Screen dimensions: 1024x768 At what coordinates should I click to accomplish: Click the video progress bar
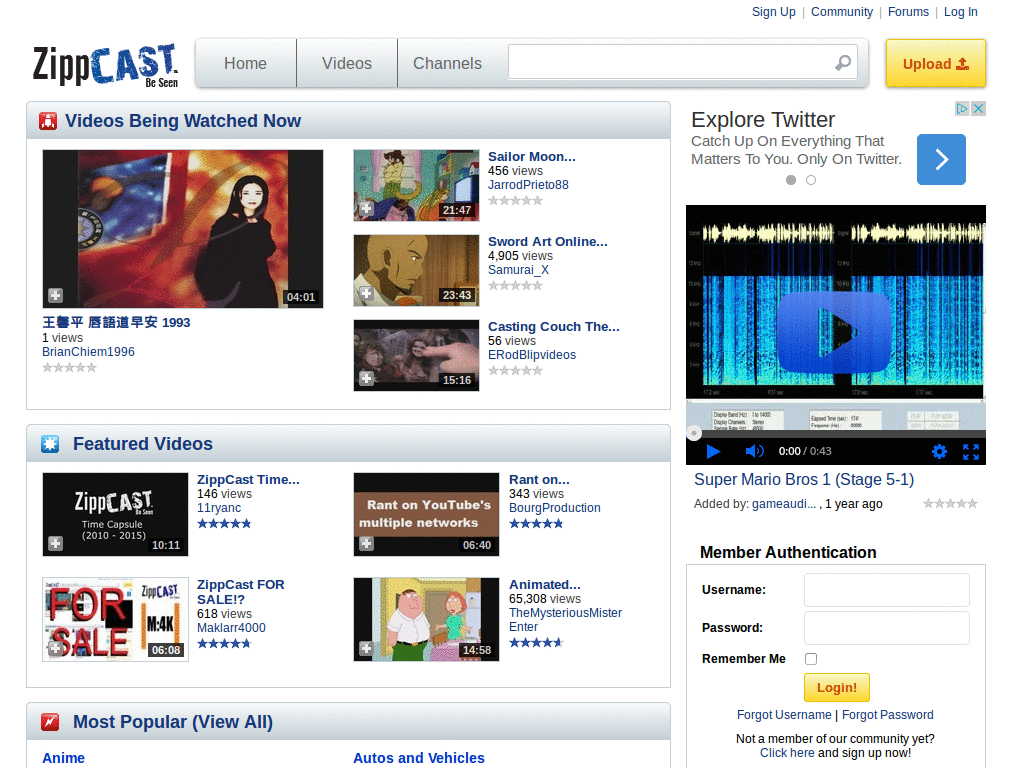click(836, 434)
